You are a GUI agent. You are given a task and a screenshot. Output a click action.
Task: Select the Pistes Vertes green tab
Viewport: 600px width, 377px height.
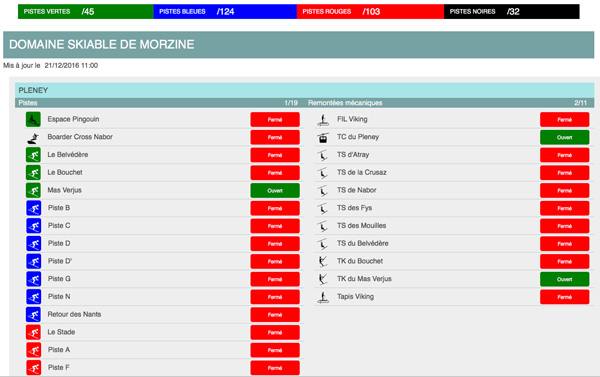point(86,11)
